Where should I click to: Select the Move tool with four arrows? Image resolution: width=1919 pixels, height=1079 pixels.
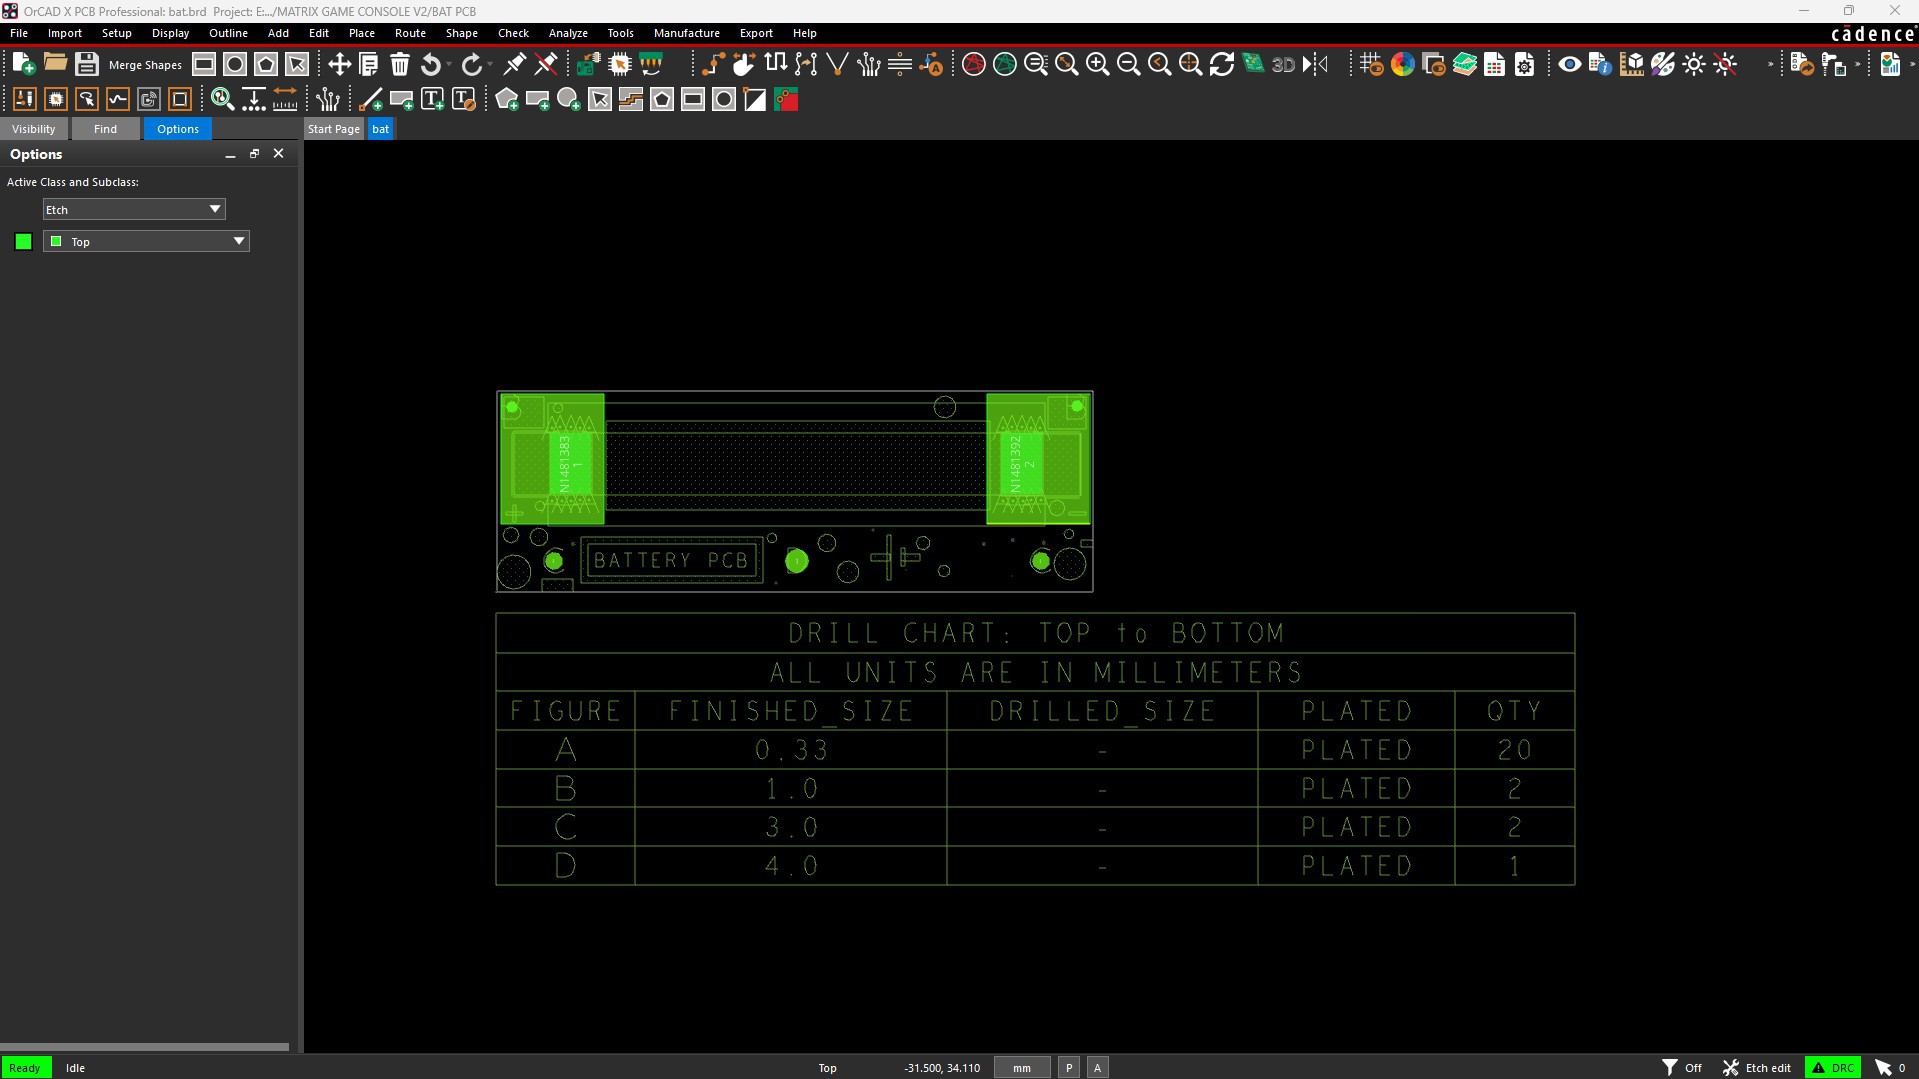[339, 65]
